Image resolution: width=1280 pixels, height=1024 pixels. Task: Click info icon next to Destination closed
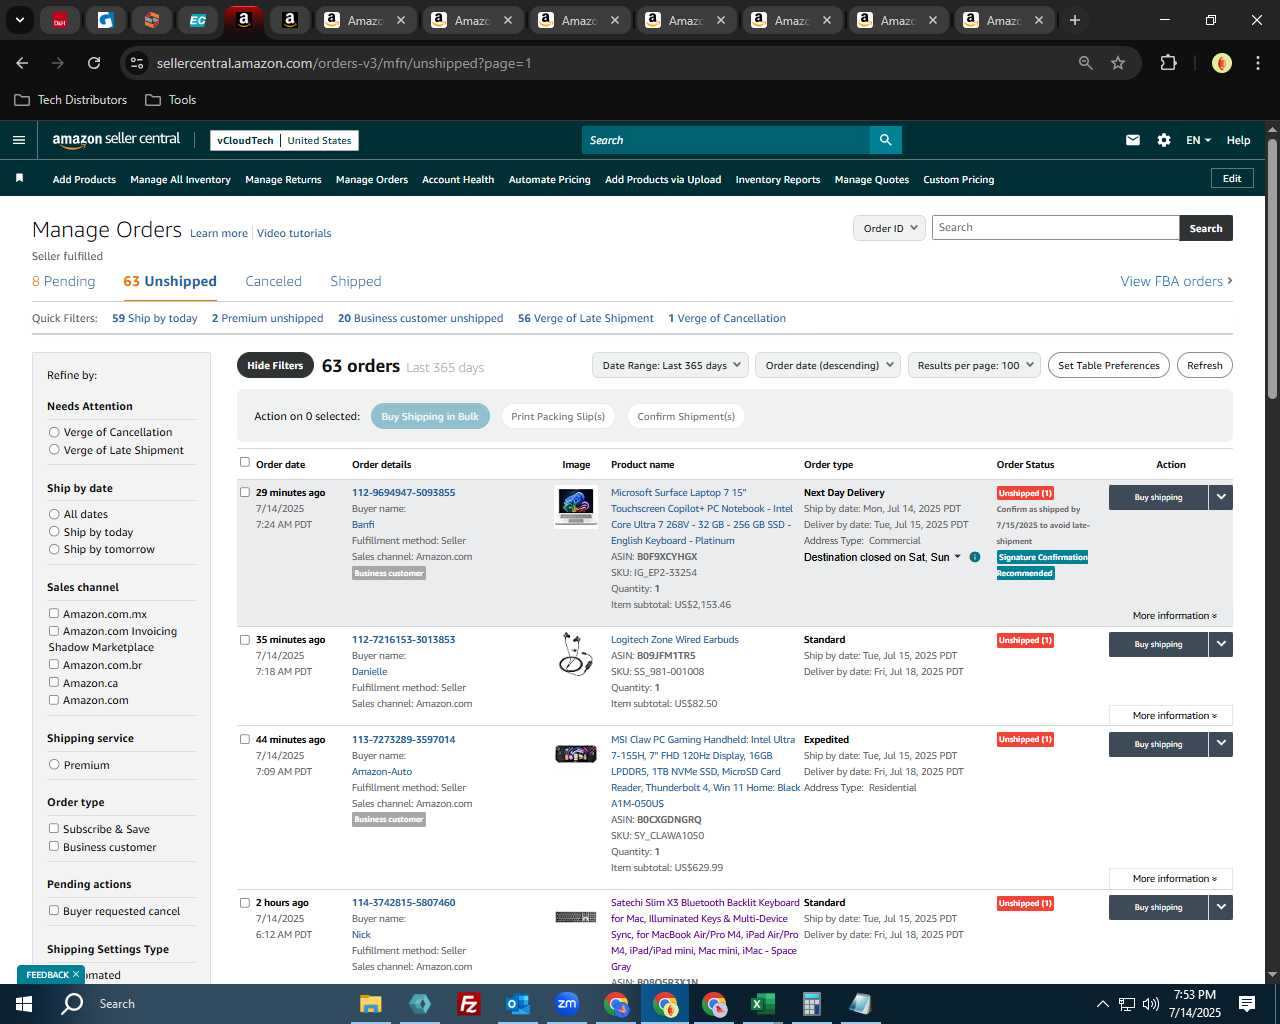pos(974,557)
